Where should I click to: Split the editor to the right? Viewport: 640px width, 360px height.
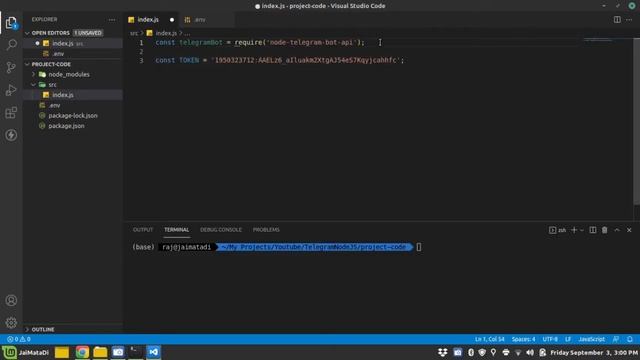pyautogui.click(x=617, y=20)
